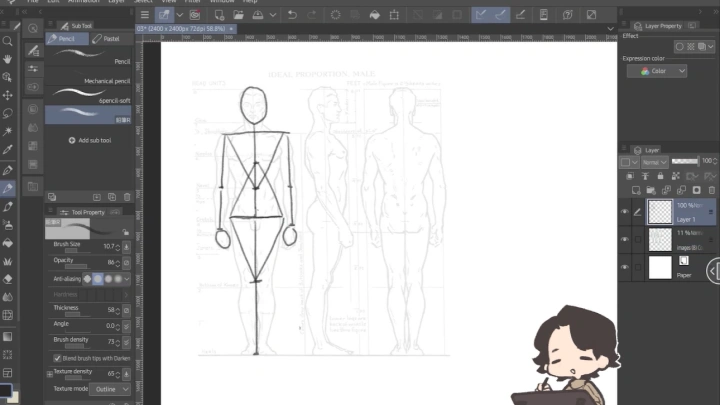The width and height of the screenshot is (720, 405).
Task: Open the Texture mode Outline dropdown
Action: coord(110,389)
